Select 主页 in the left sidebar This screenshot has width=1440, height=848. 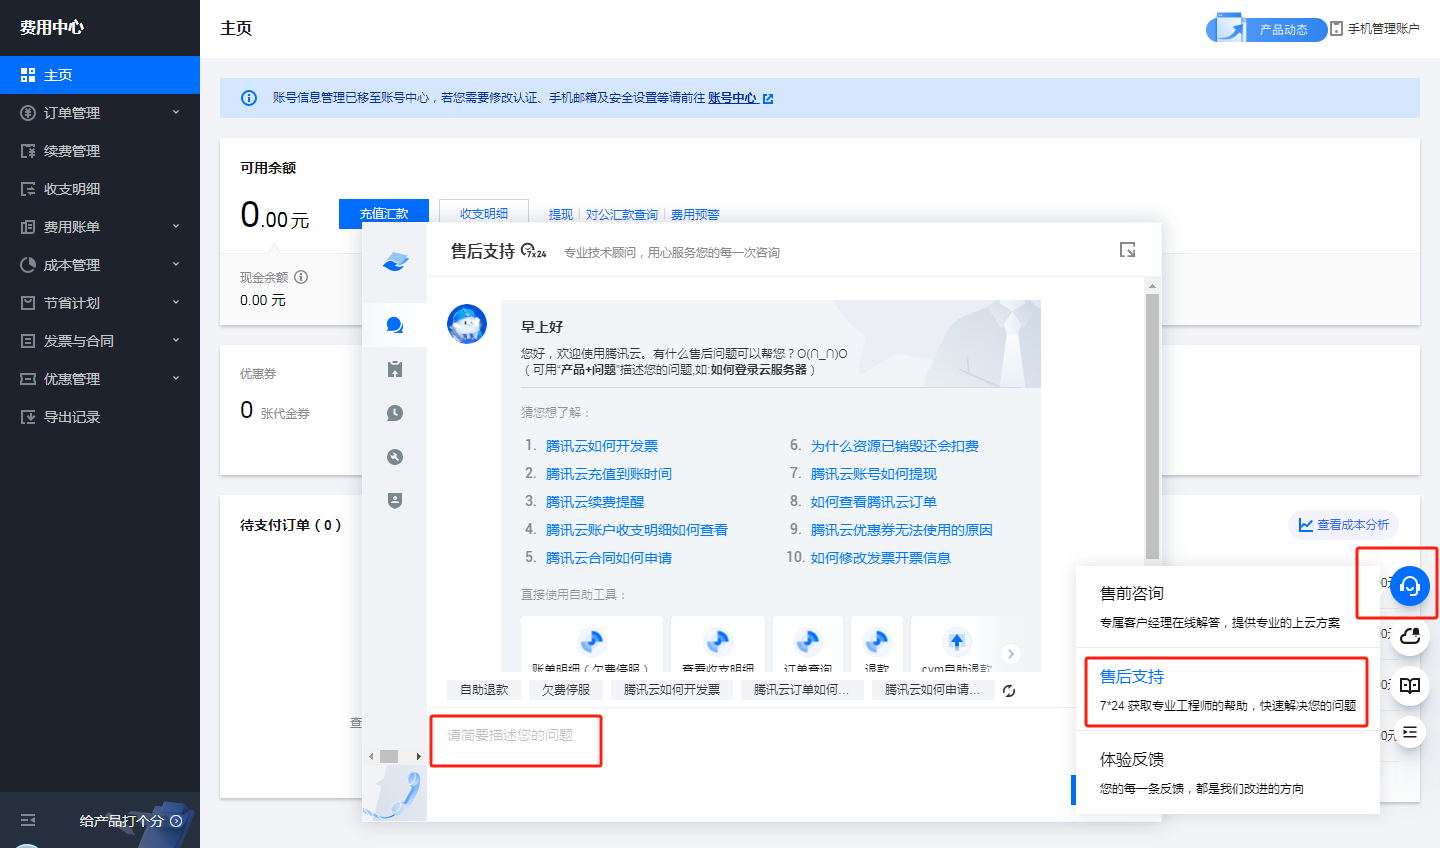(100, 75)
